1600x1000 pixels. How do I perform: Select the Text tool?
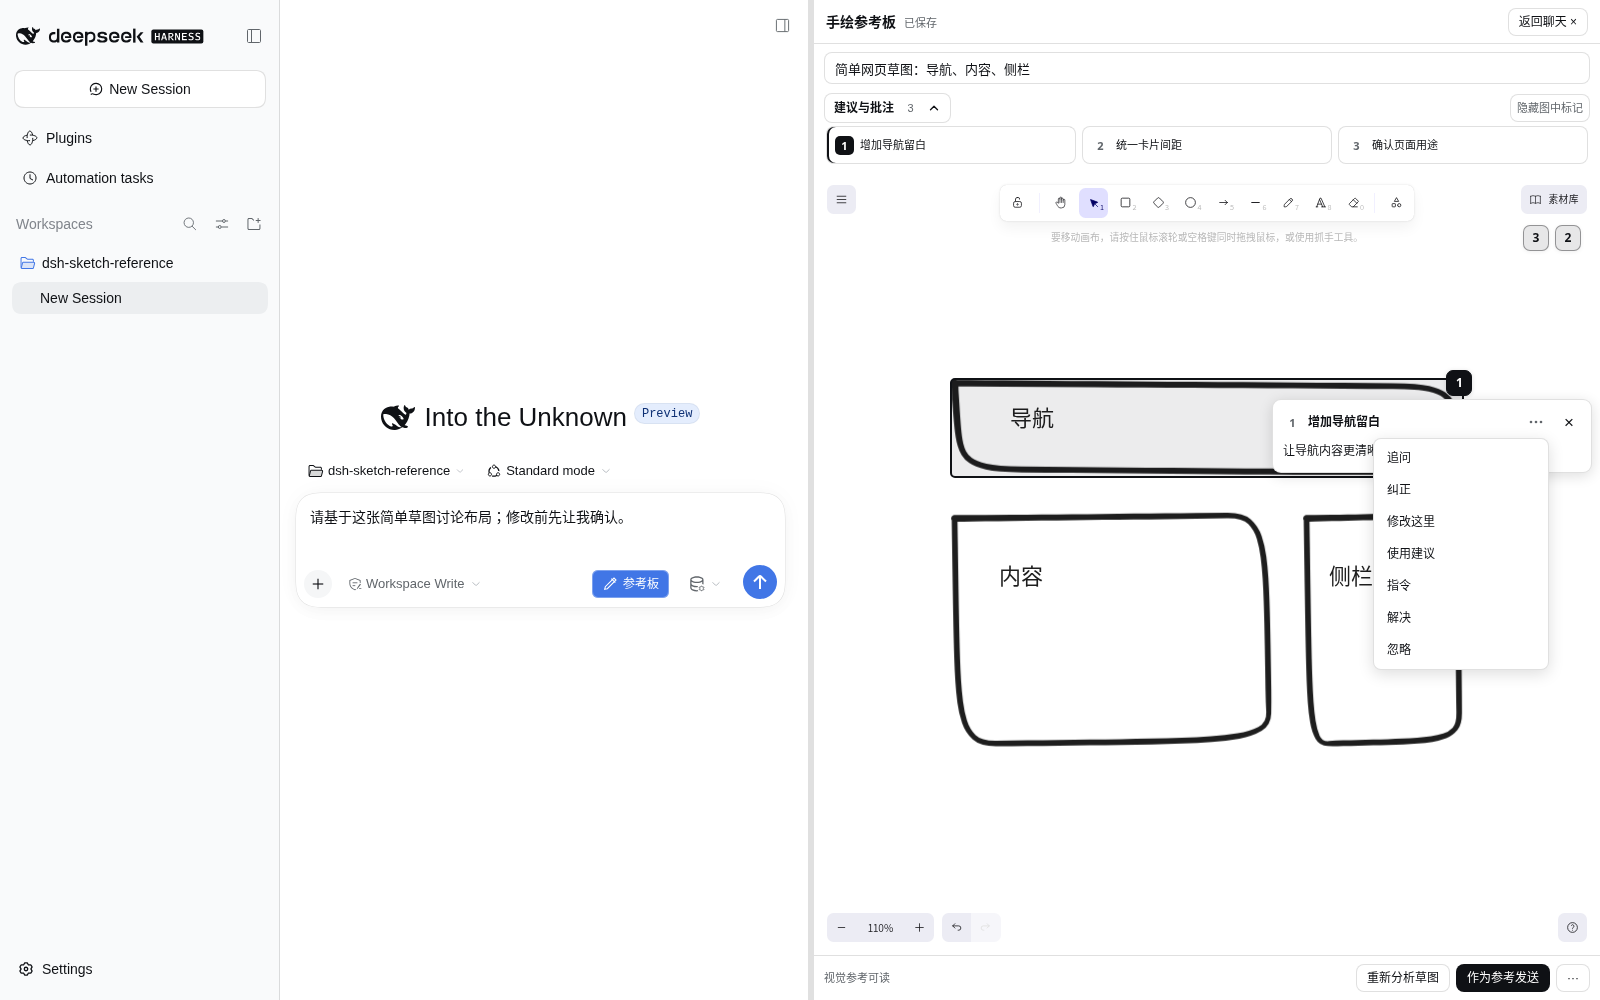pyautogui.click(x=1321, y=203)
